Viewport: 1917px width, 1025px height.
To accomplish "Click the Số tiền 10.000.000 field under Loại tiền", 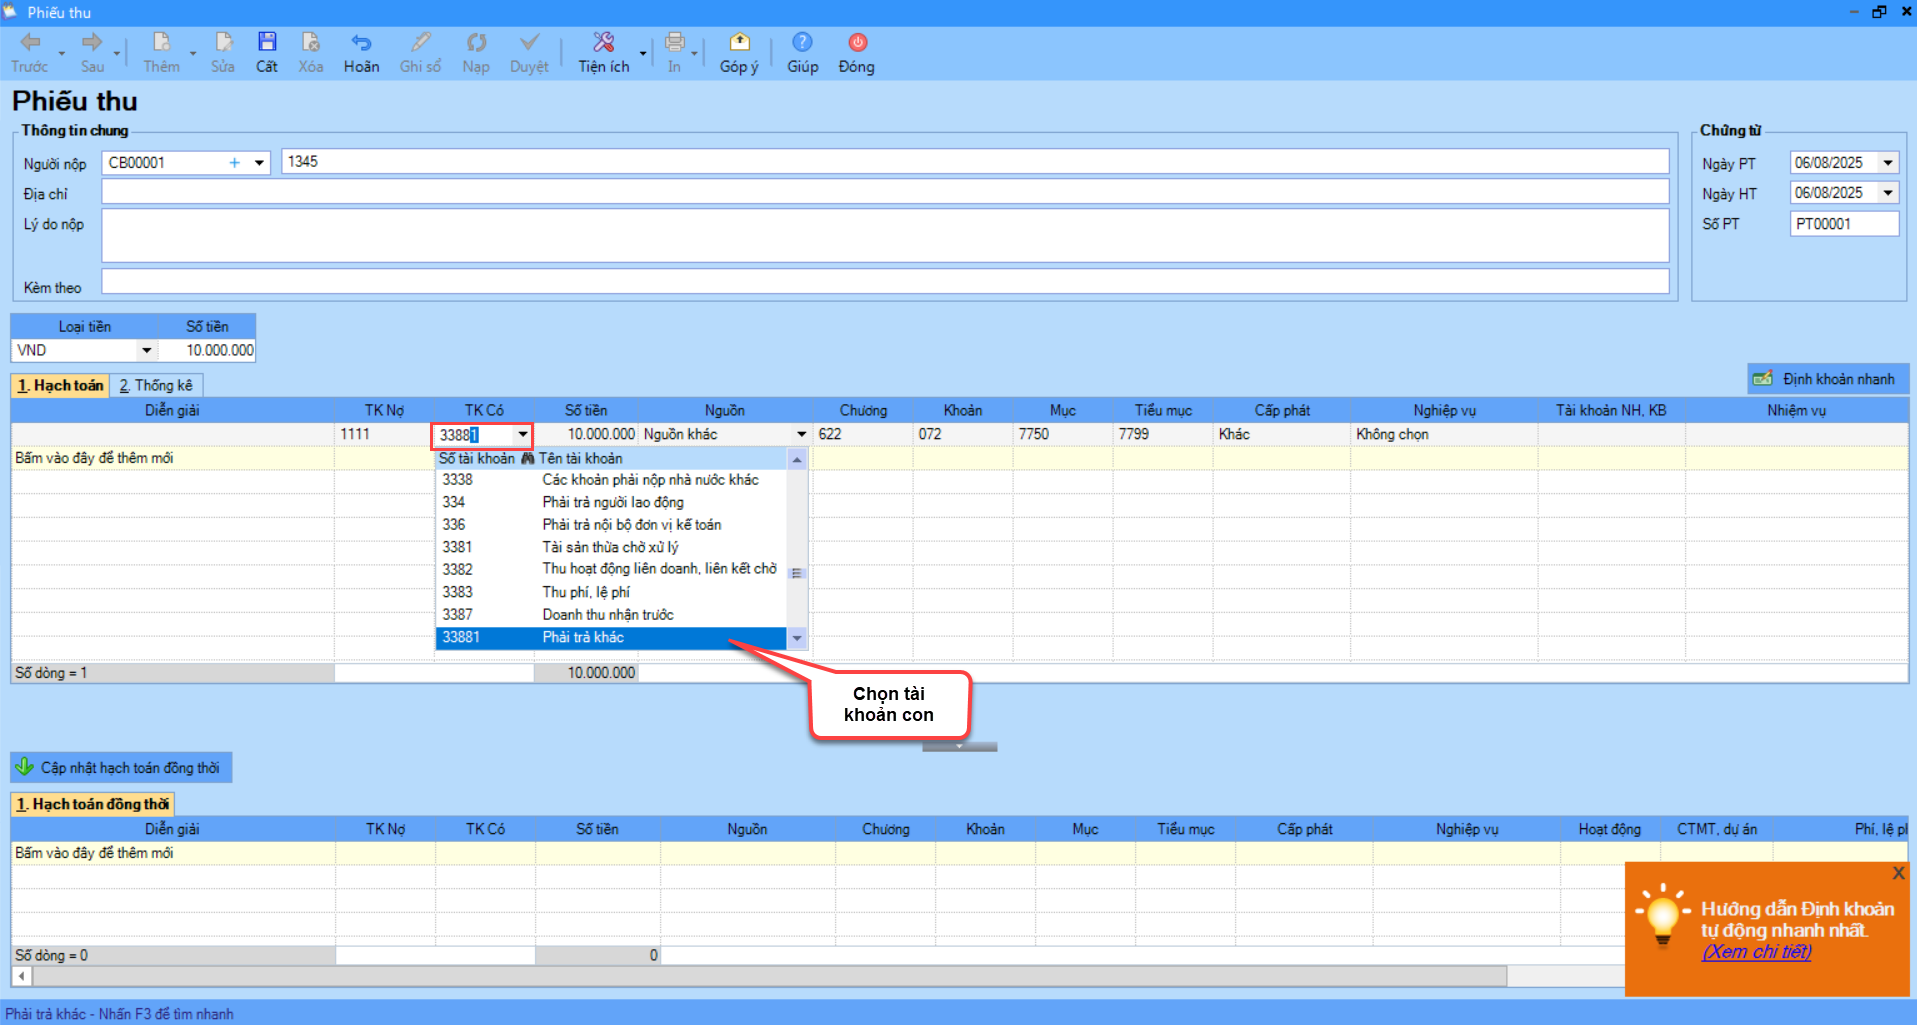I will [x=207, y=350].
